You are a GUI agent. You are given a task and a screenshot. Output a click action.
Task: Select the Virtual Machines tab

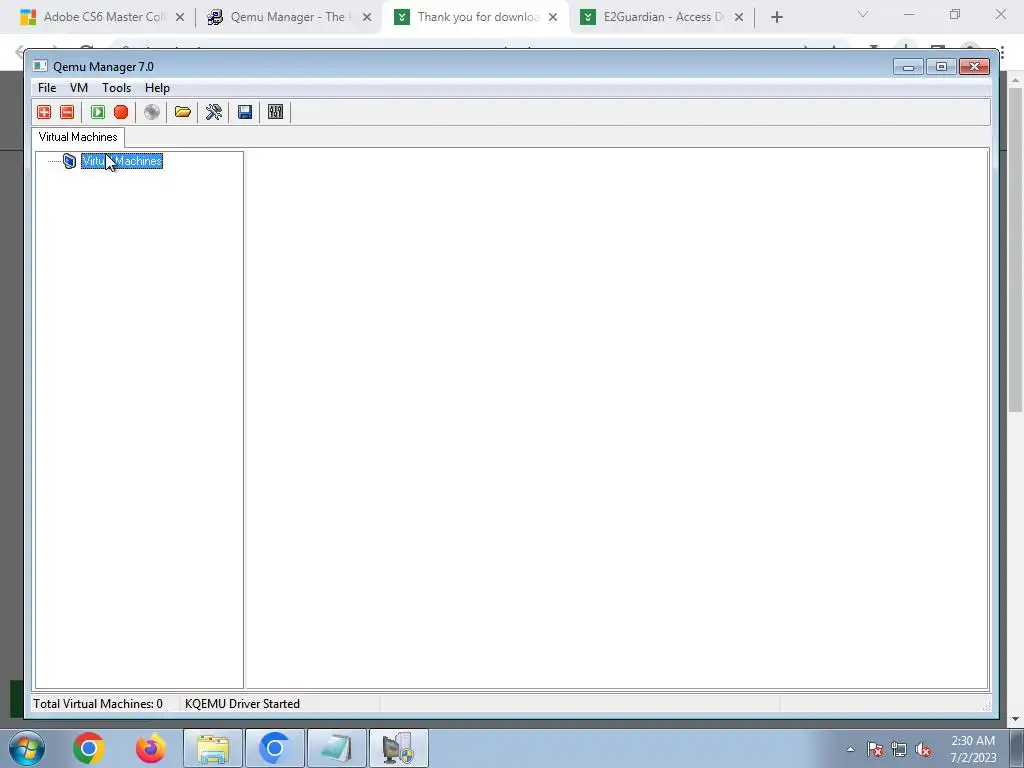(x=78, y=137)
